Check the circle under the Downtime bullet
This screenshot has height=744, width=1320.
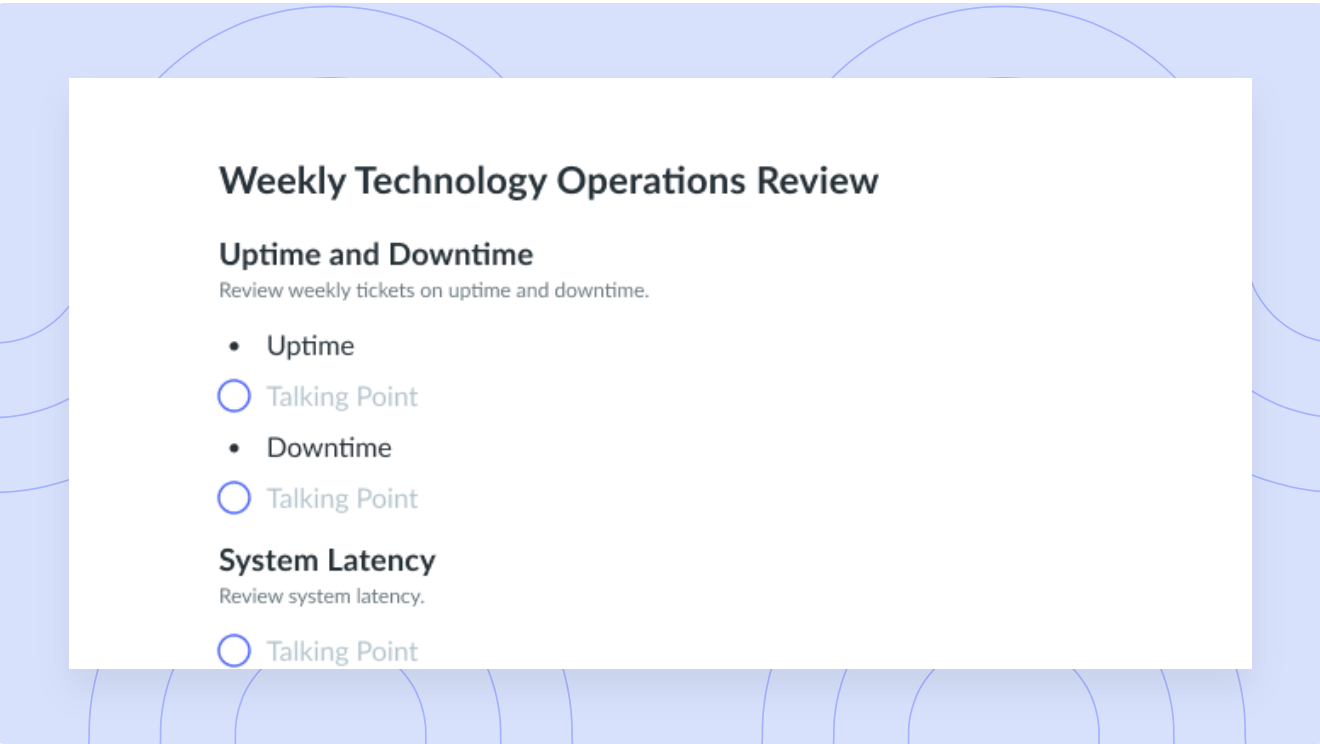(x=234, y=498)
